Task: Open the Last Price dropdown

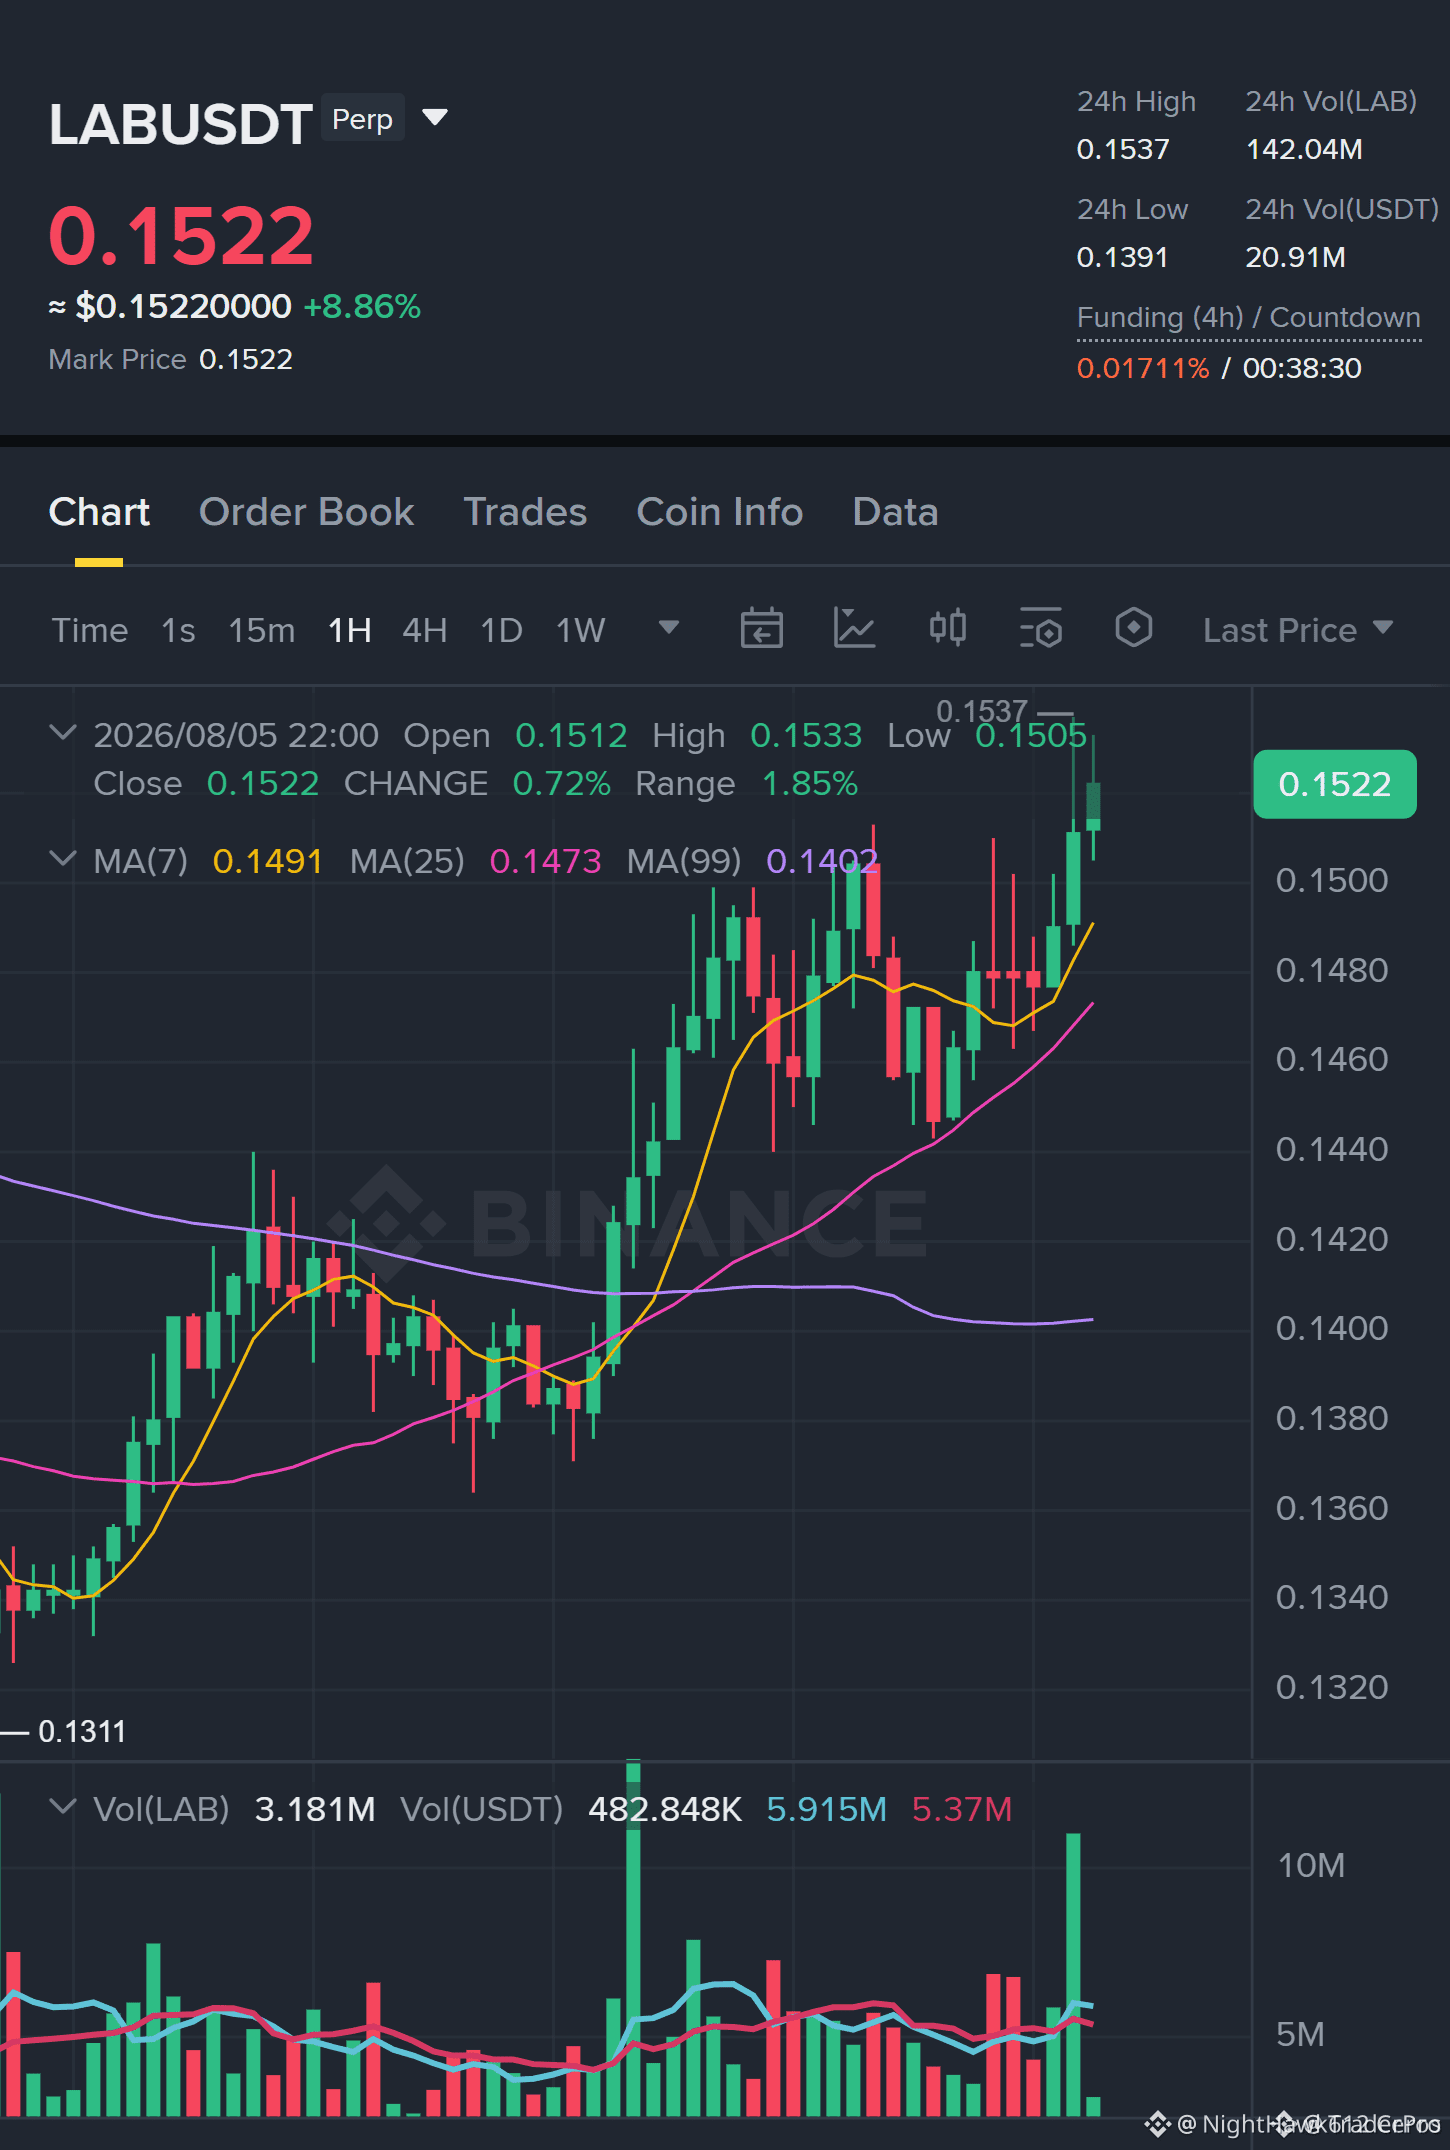Action: [1298, 630]
